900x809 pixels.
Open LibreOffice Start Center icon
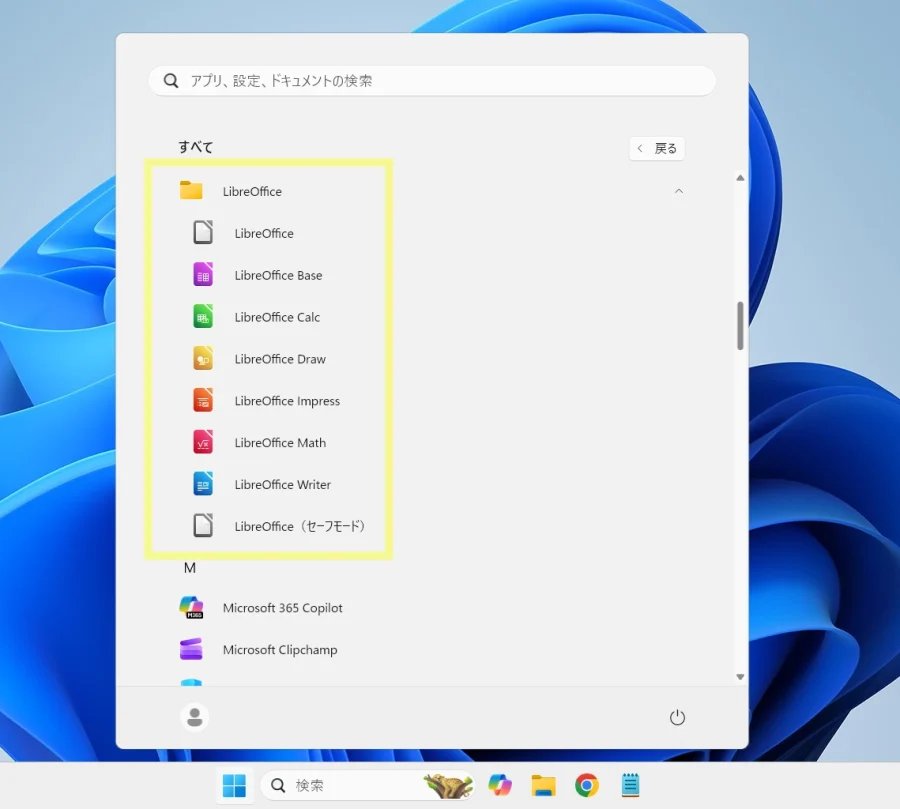[x=203, y=233]
